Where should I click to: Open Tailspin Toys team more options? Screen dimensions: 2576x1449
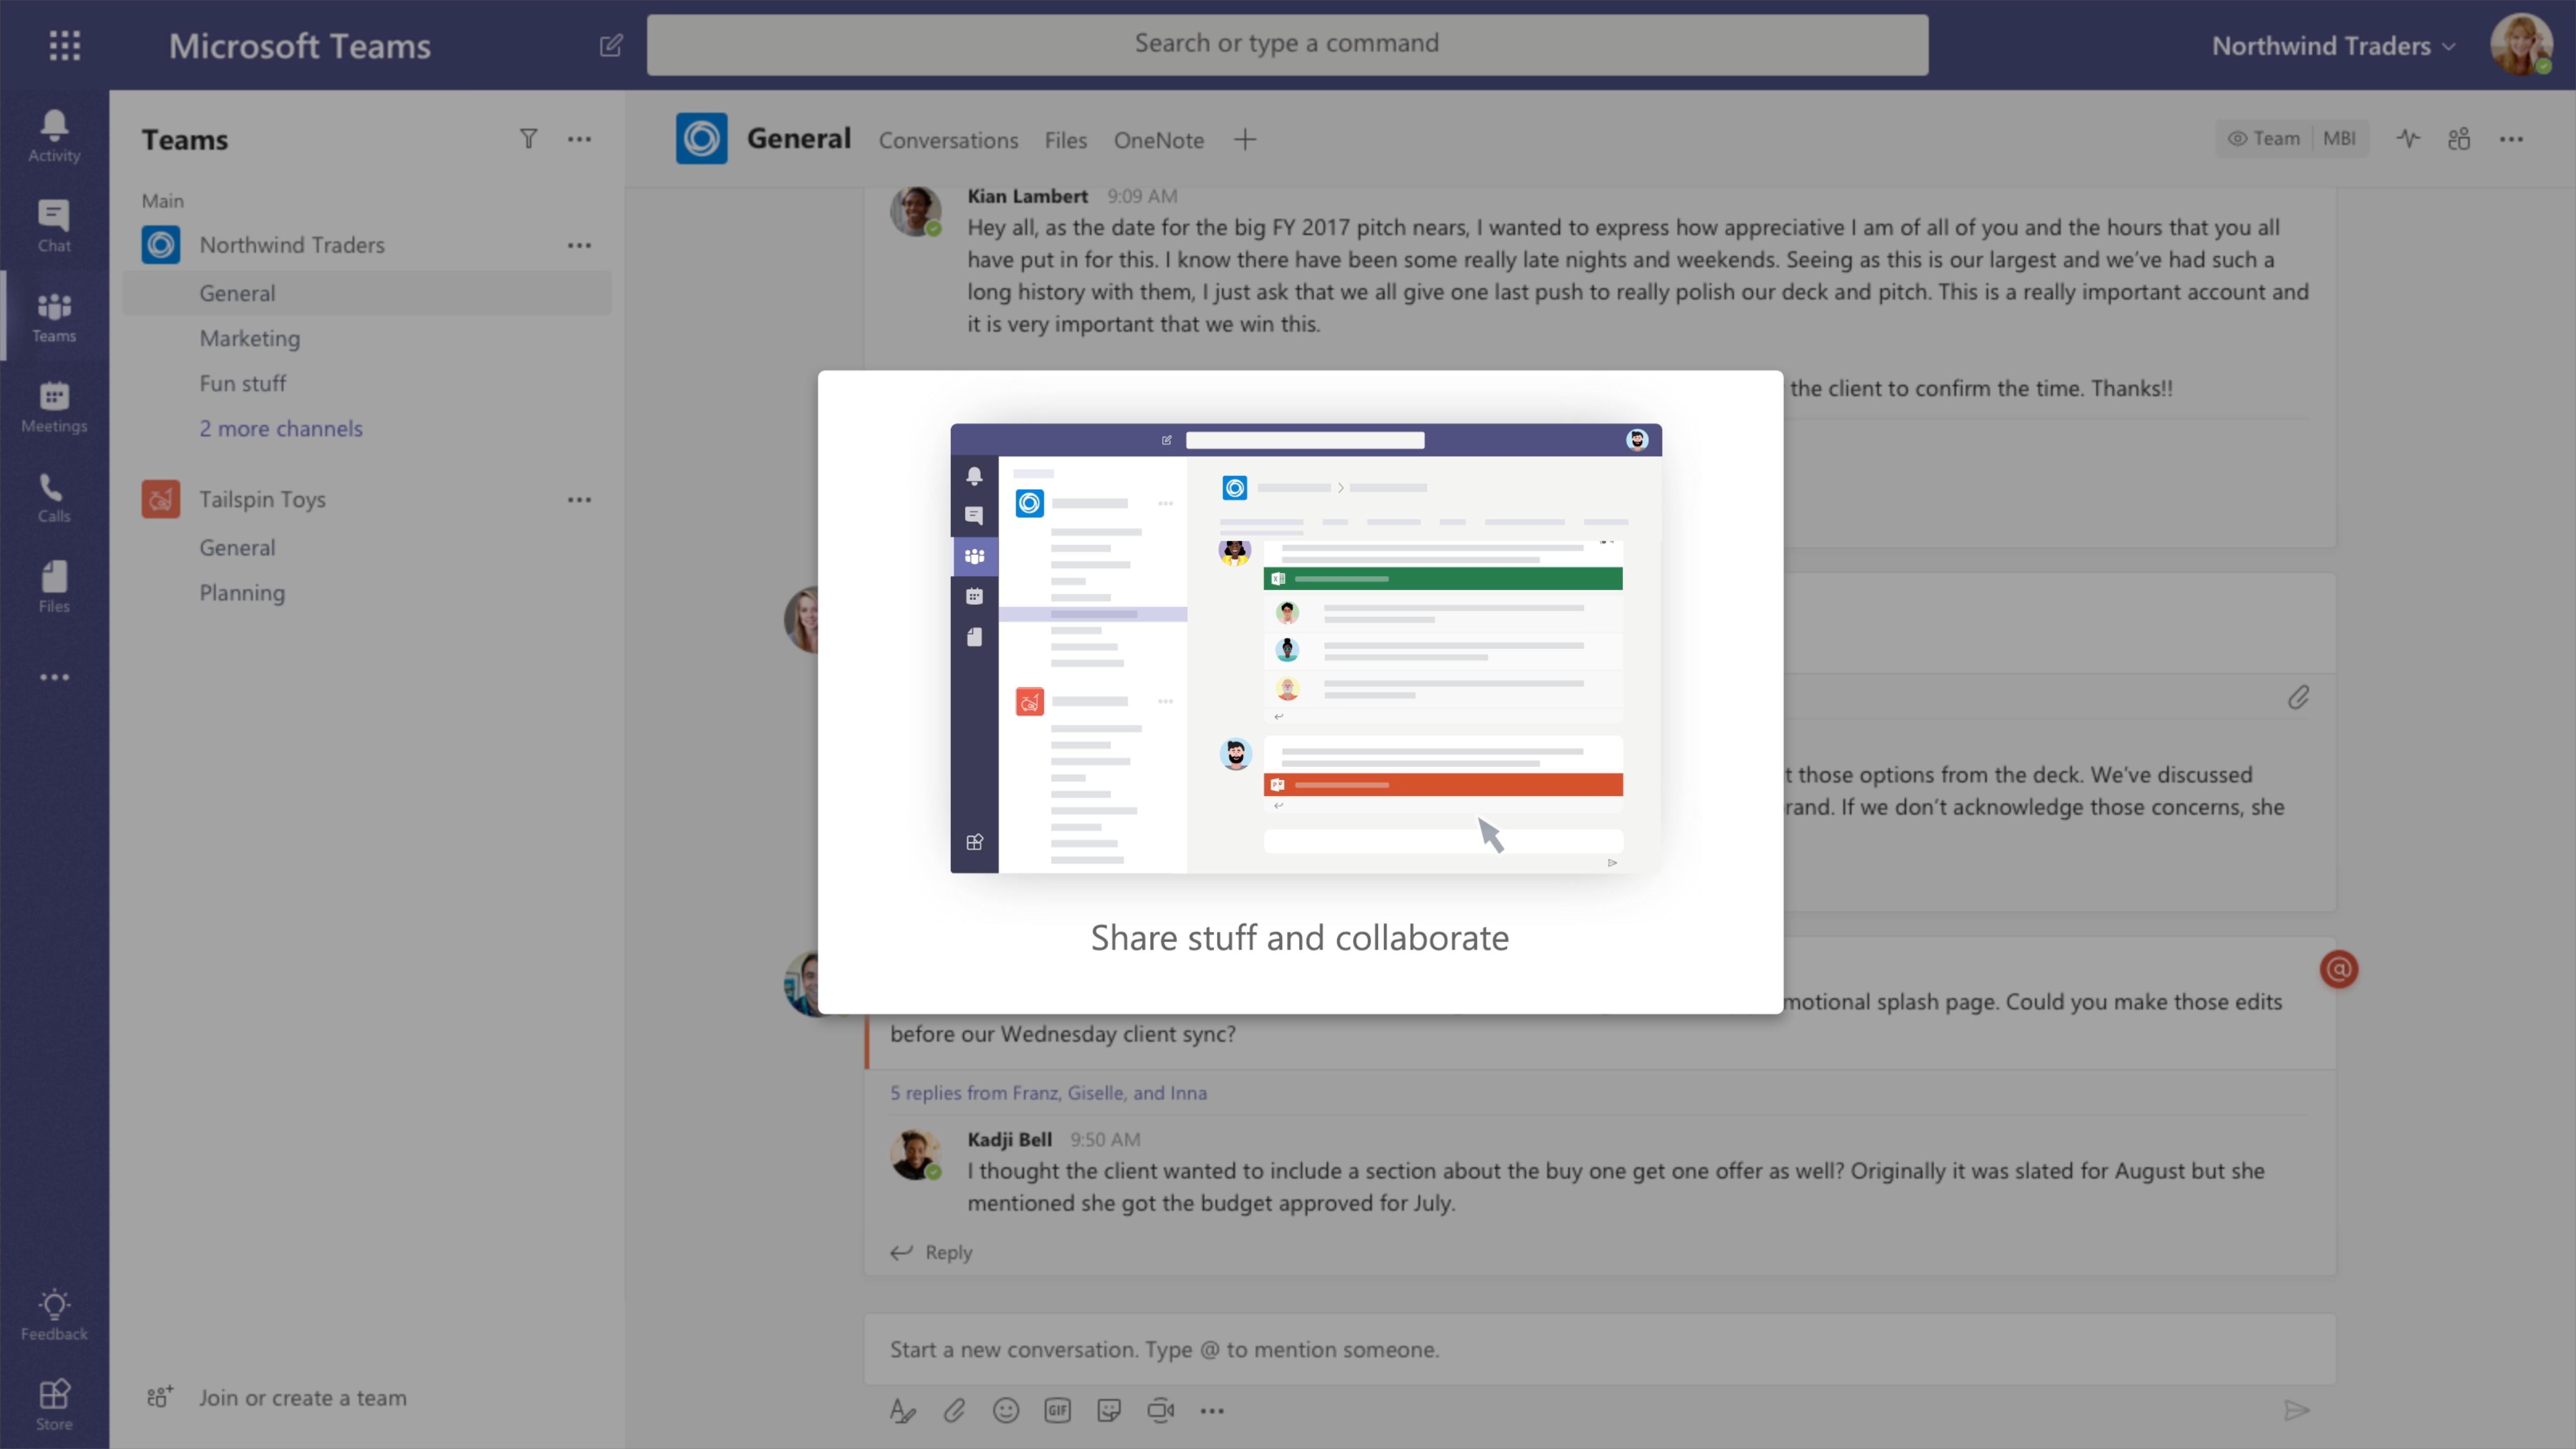[x=579, y=499]
